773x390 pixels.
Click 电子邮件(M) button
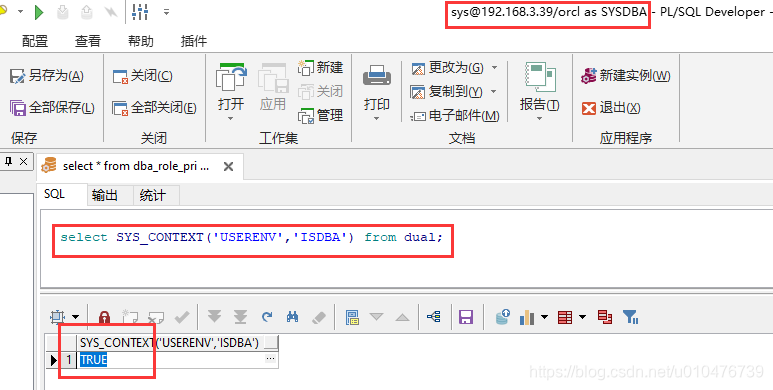455,116
